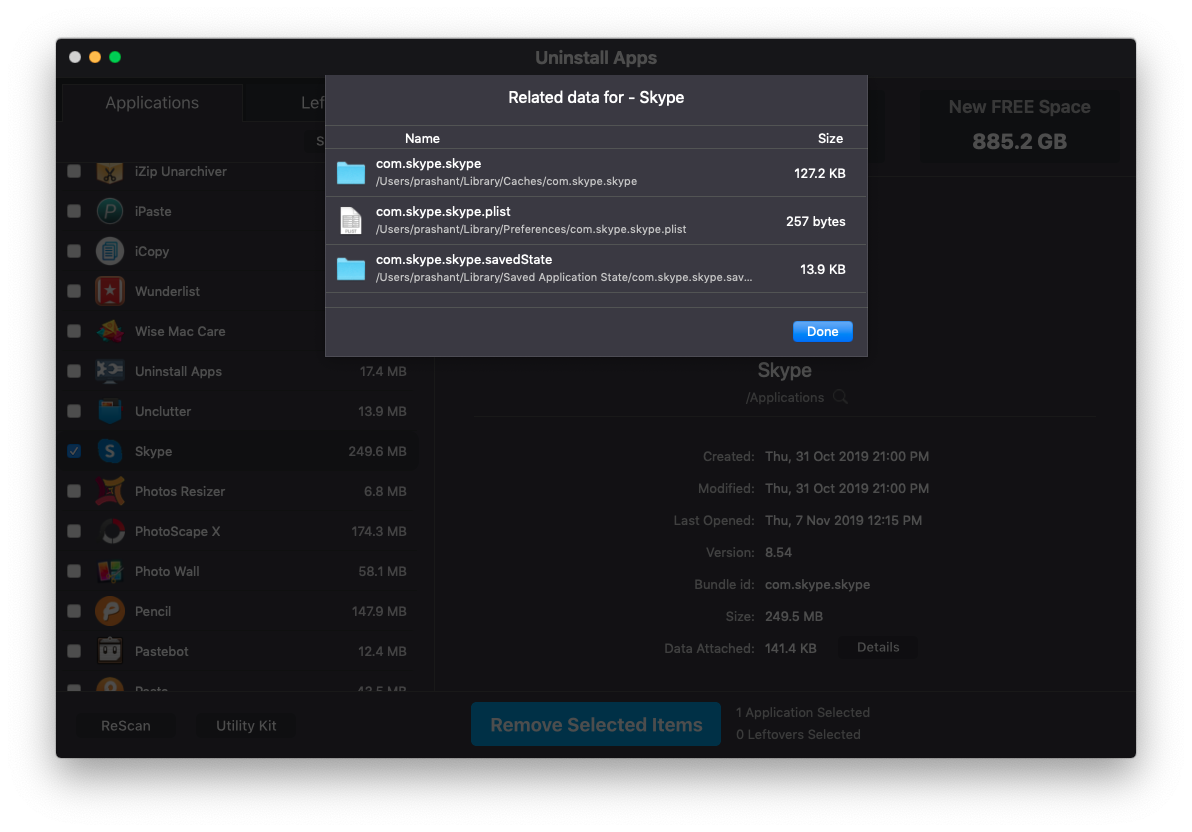
Task: Click the iPaste app icon
Action: coord(110,211)
